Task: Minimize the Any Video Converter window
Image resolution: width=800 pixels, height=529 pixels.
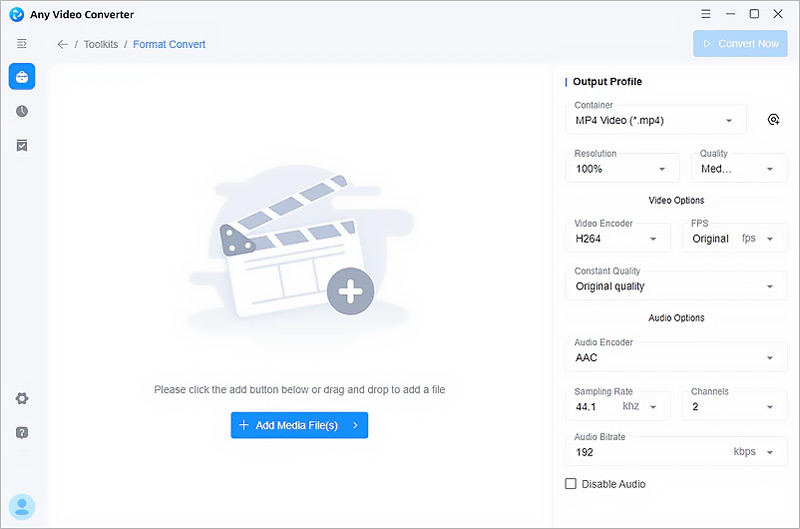Action: (731, 14)
